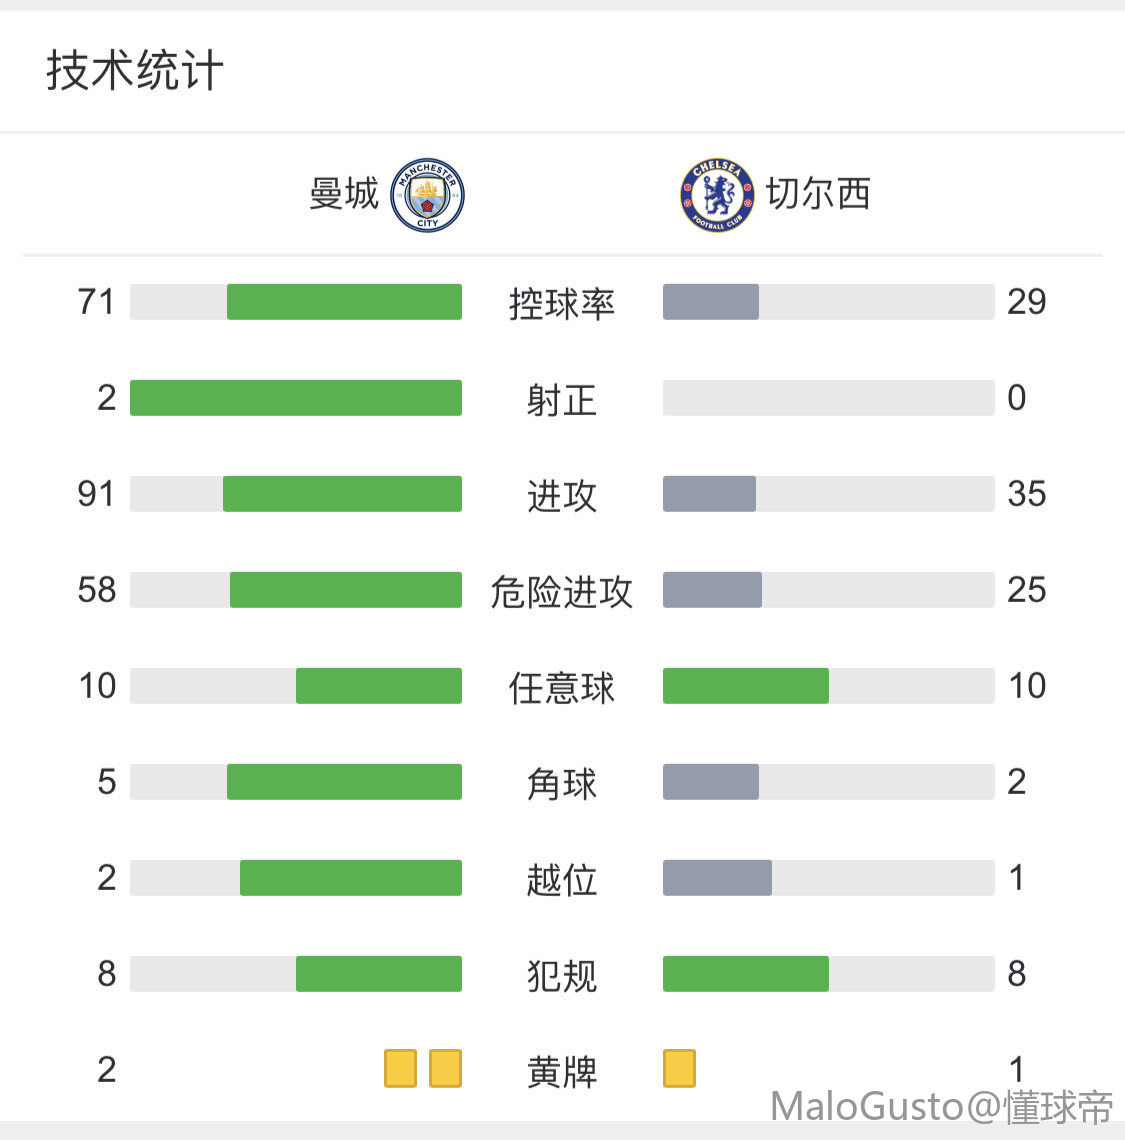Open the 曼城 team name link

click(344, 194)
